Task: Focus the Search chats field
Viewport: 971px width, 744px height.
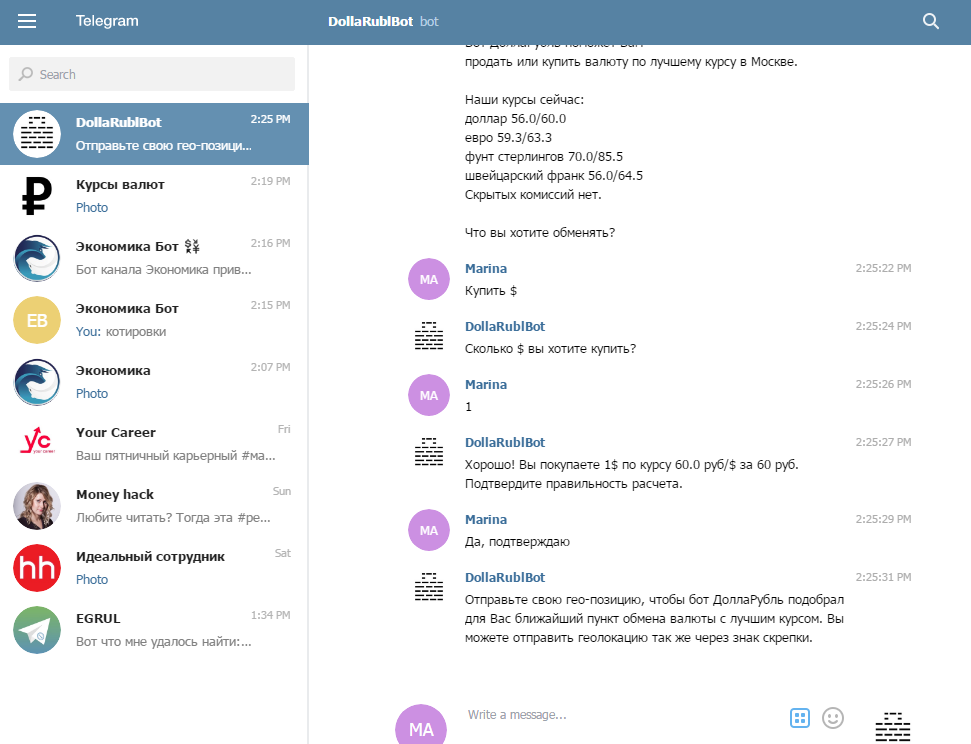Action: pos(152,74)
